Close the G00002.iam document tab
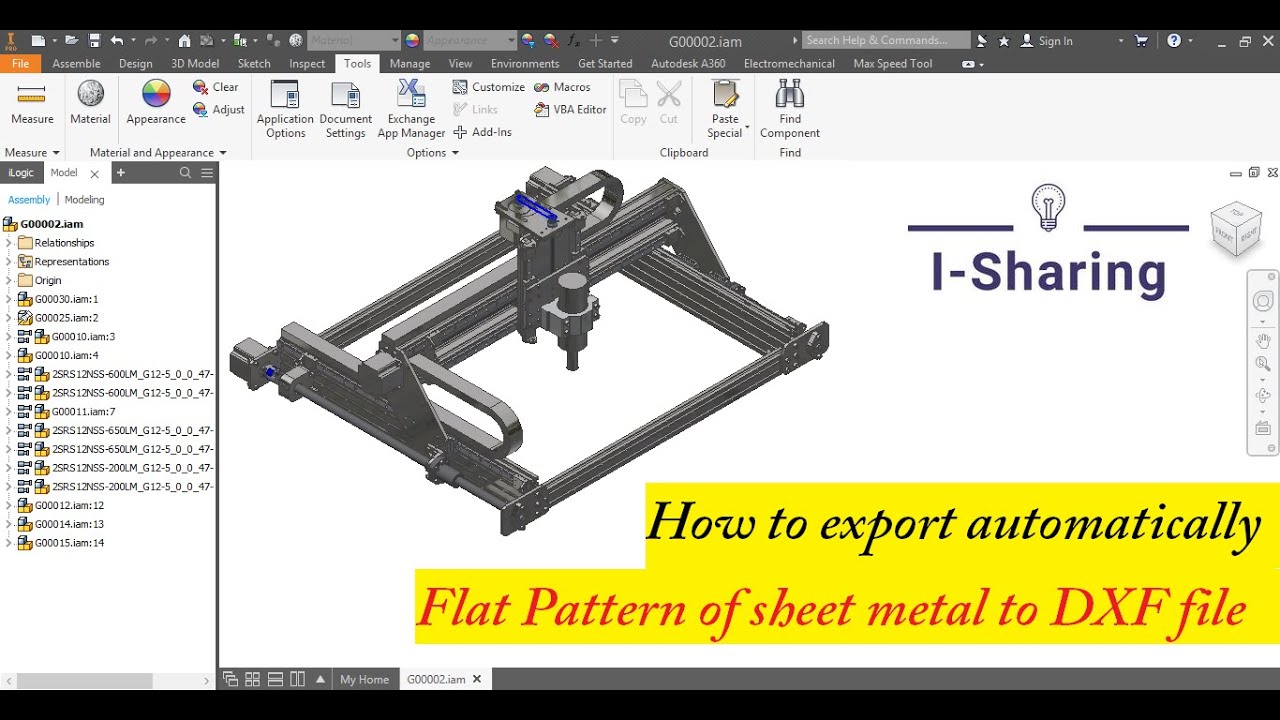 point(477,679)
